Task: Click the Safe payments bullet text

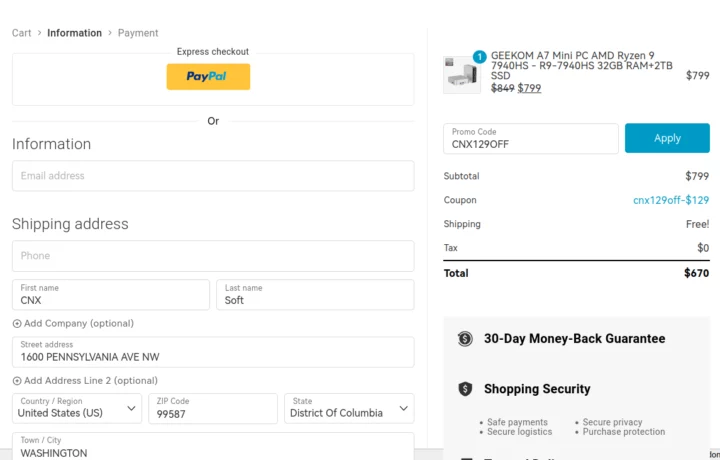Action: tap(518, 422)
